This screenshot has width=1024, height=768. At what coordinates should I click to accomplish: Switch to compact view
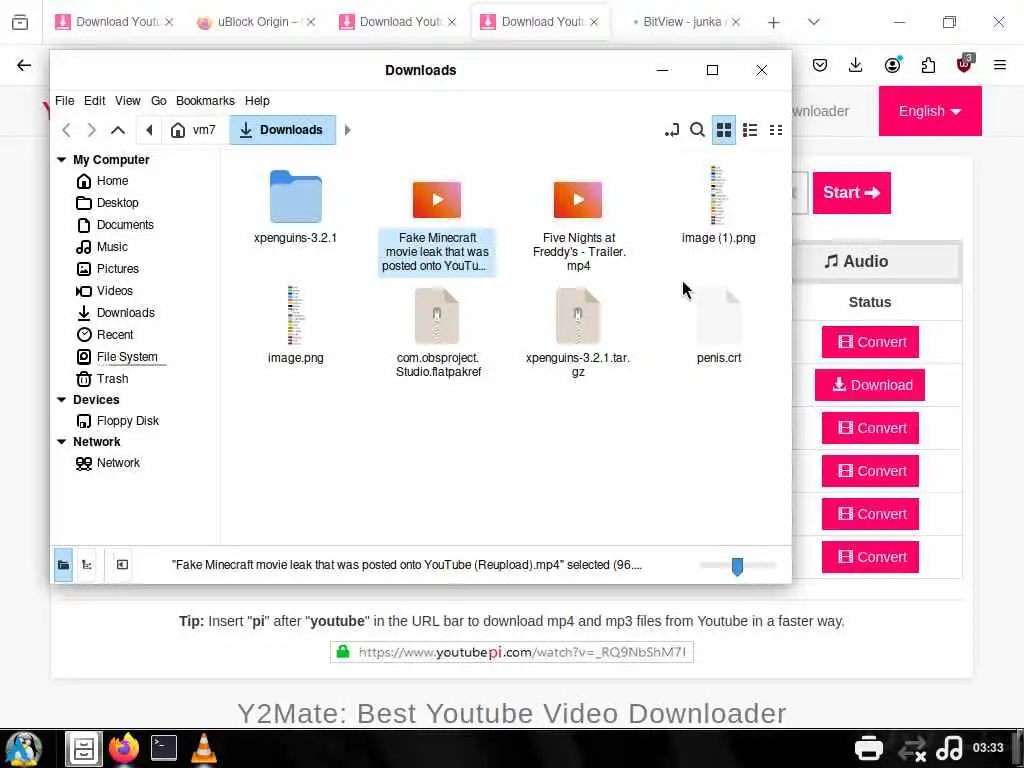coord(776,130)
